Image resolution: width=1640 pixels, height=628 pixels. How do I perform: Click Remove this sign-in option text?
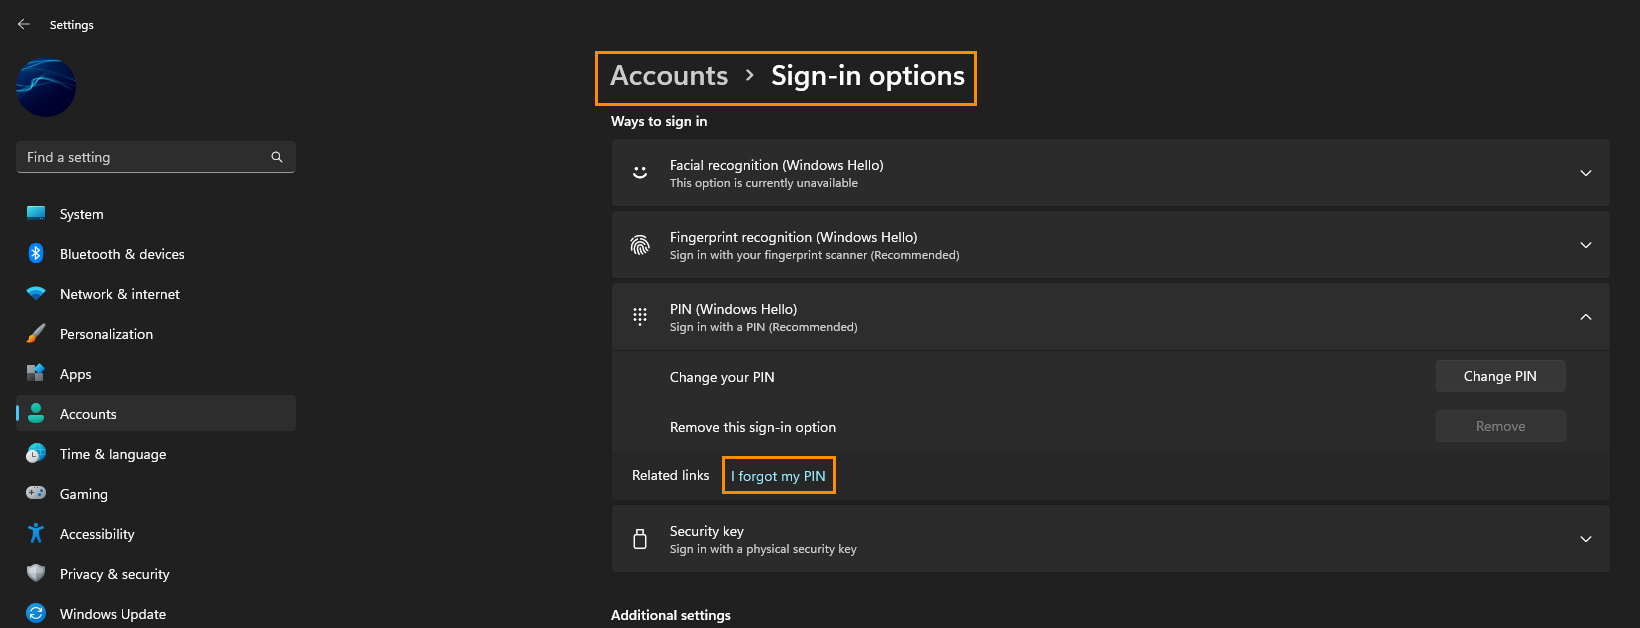tap(753, 427)
